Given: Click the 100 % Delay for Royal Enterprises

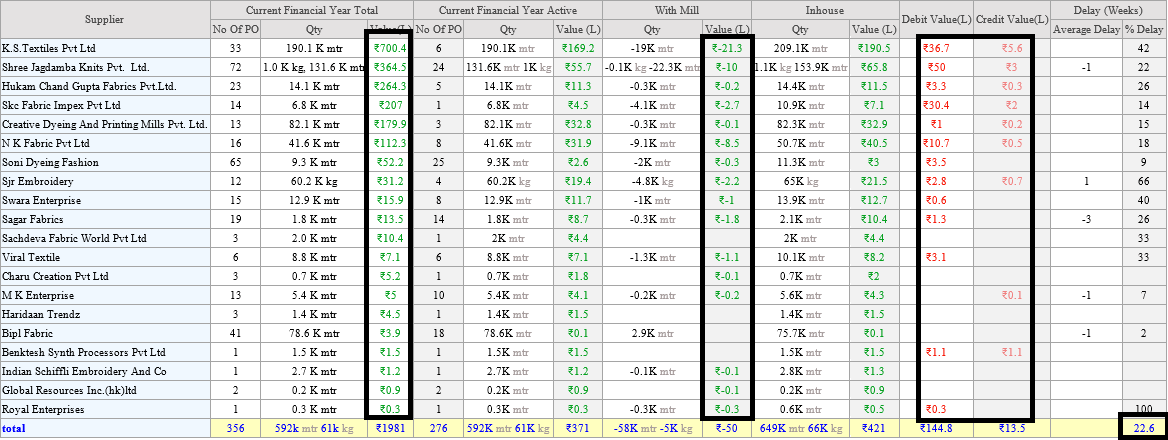Looking at the screenshot, I should (x=1145, y=409).
